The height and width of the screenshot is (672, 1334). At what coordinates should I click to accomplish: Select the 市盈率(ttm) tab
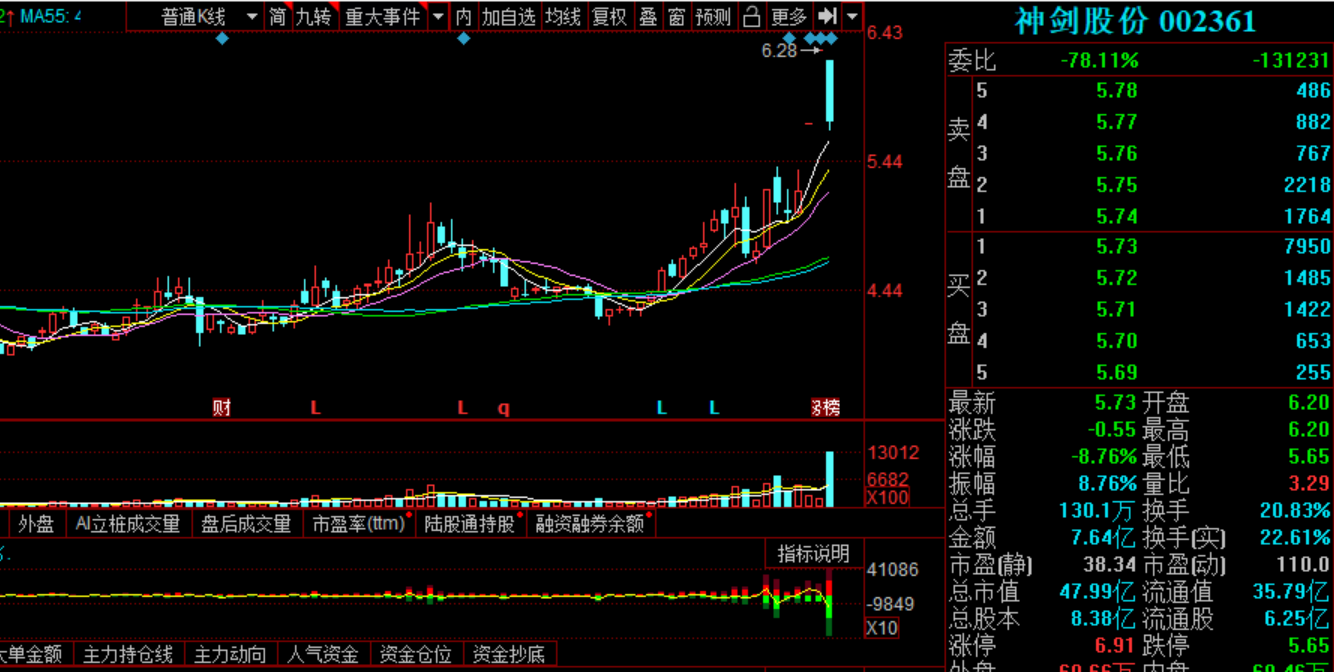[x=359, y=523]
